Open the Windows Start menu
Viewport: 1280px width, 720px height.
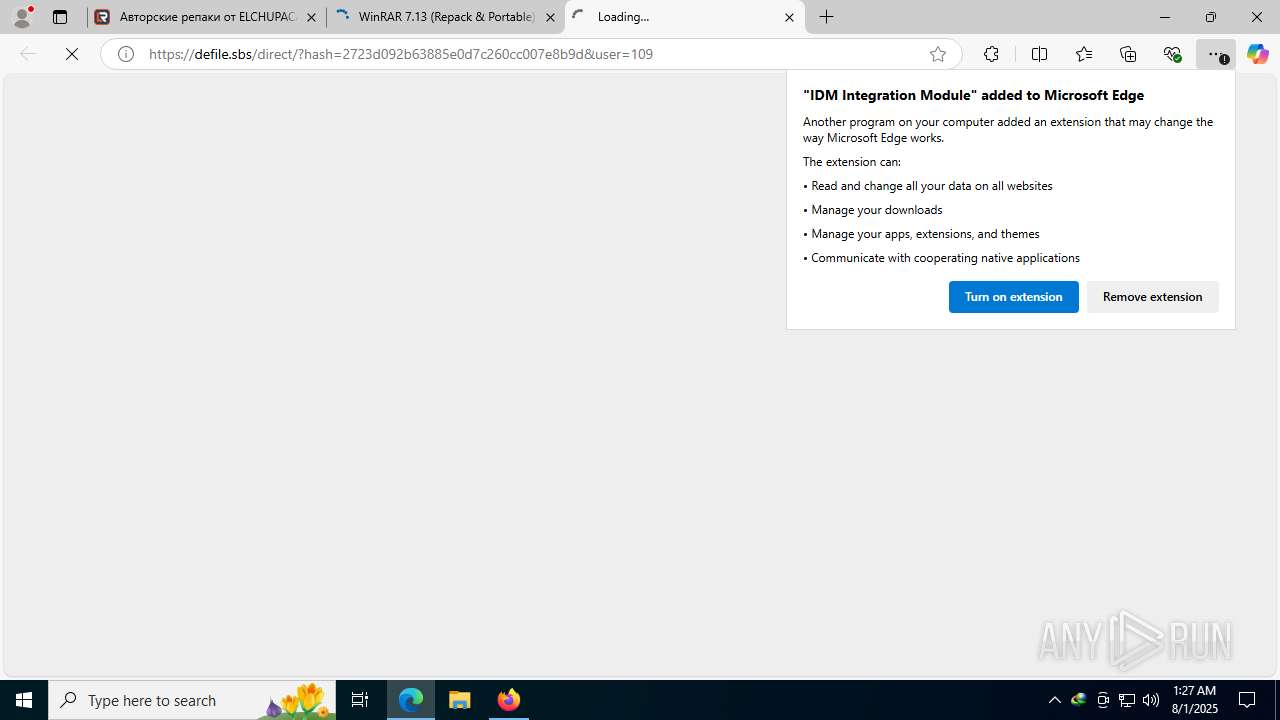click(24, 700)
